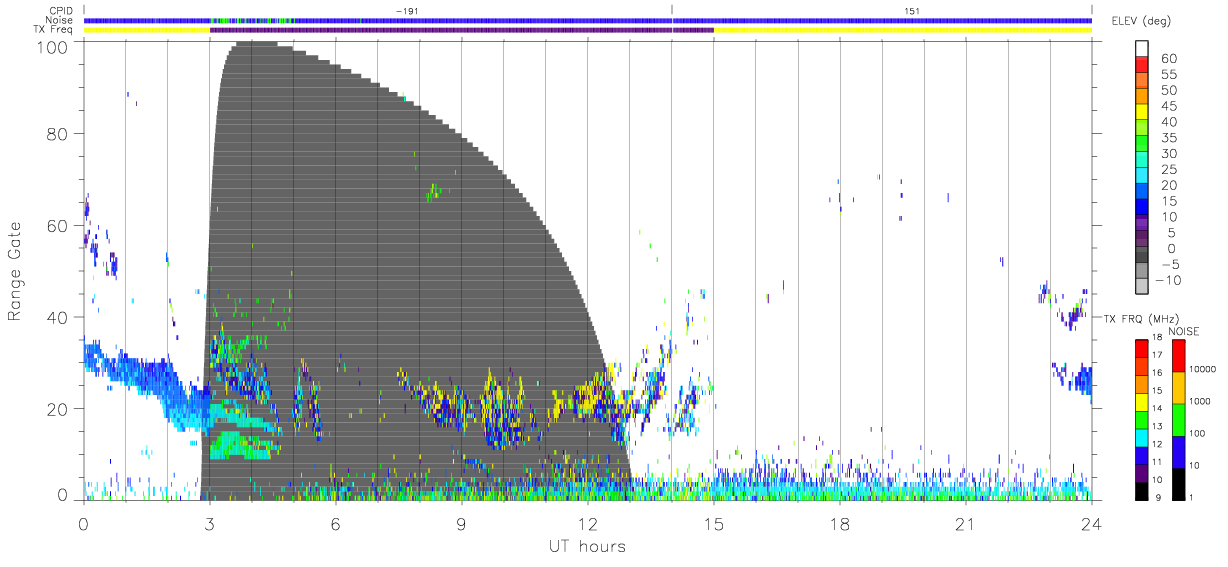Select the "TX FRQ (MHz)" legend title
The image size is (1228, 567).
(1140, 317)
